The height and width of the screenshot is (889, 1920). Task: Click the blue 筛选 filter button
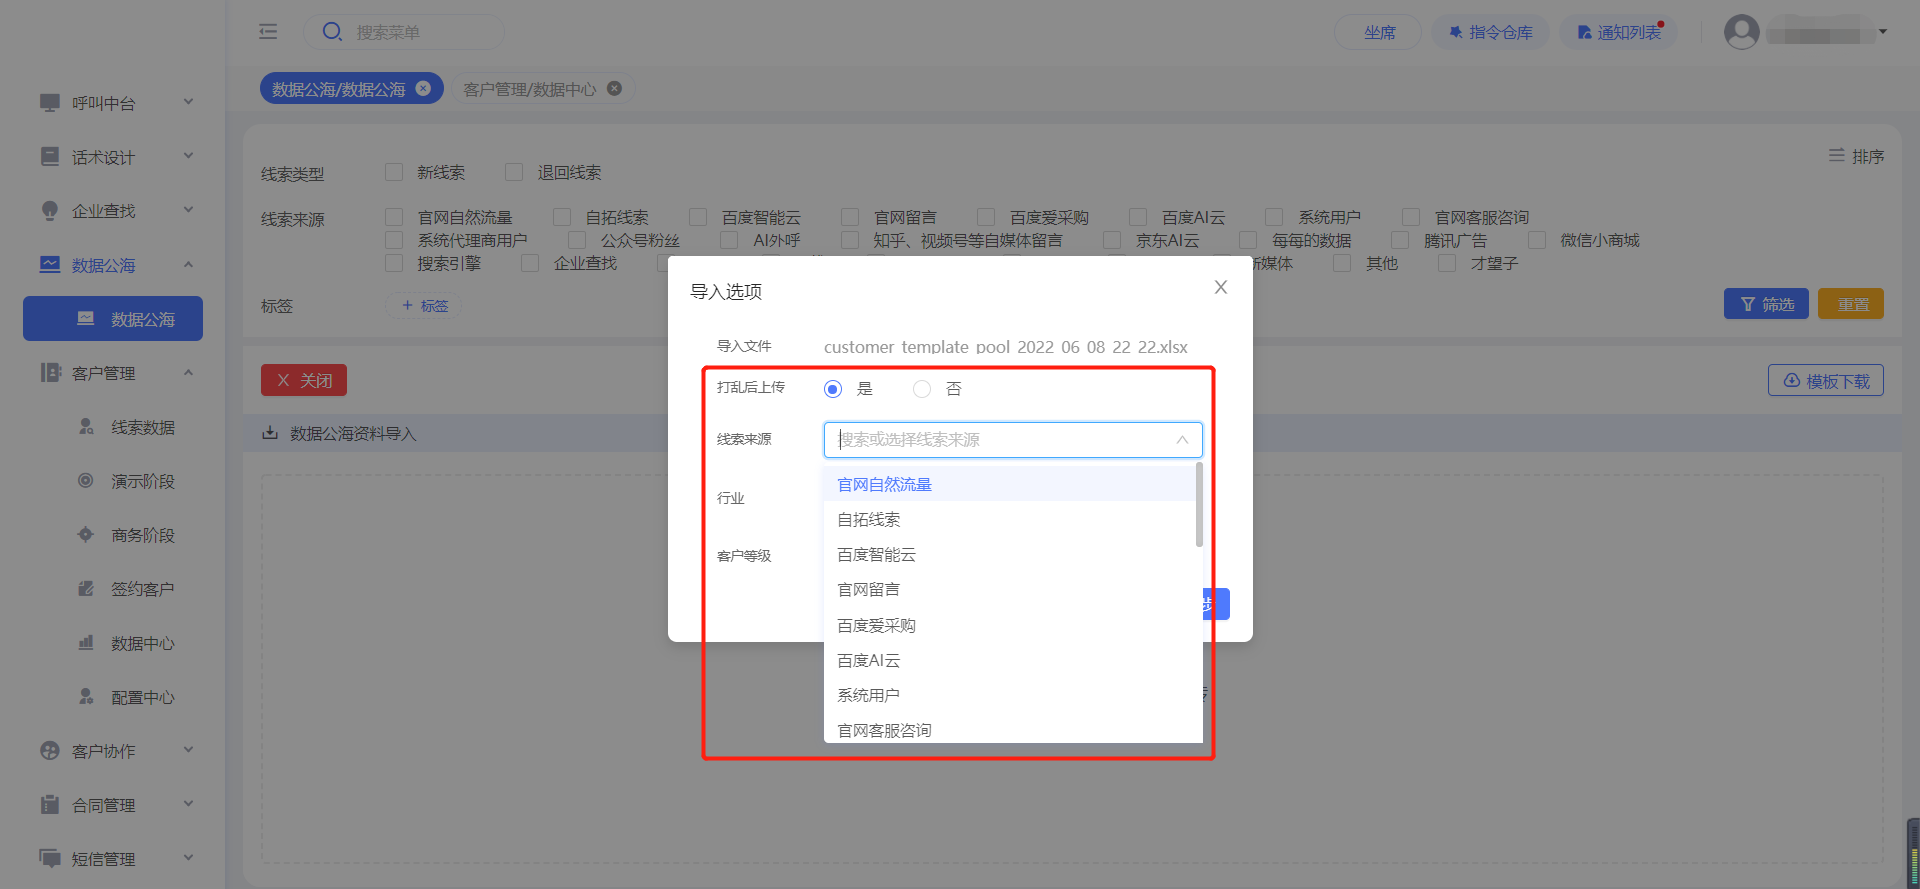tap(1766, 304)
